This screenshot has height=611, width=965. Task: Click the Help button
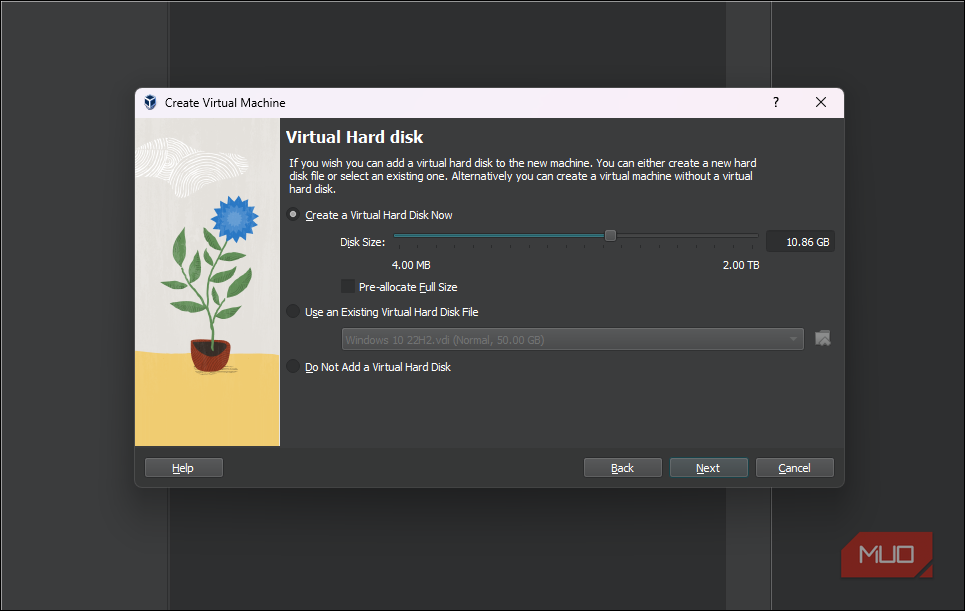coord(183,468)
